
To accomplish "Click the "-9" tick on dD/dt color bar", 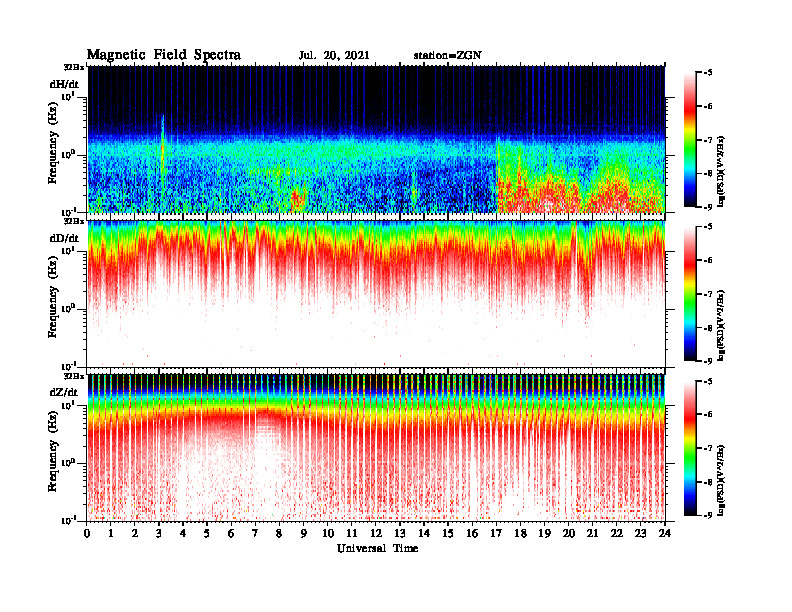I will 708,361.
